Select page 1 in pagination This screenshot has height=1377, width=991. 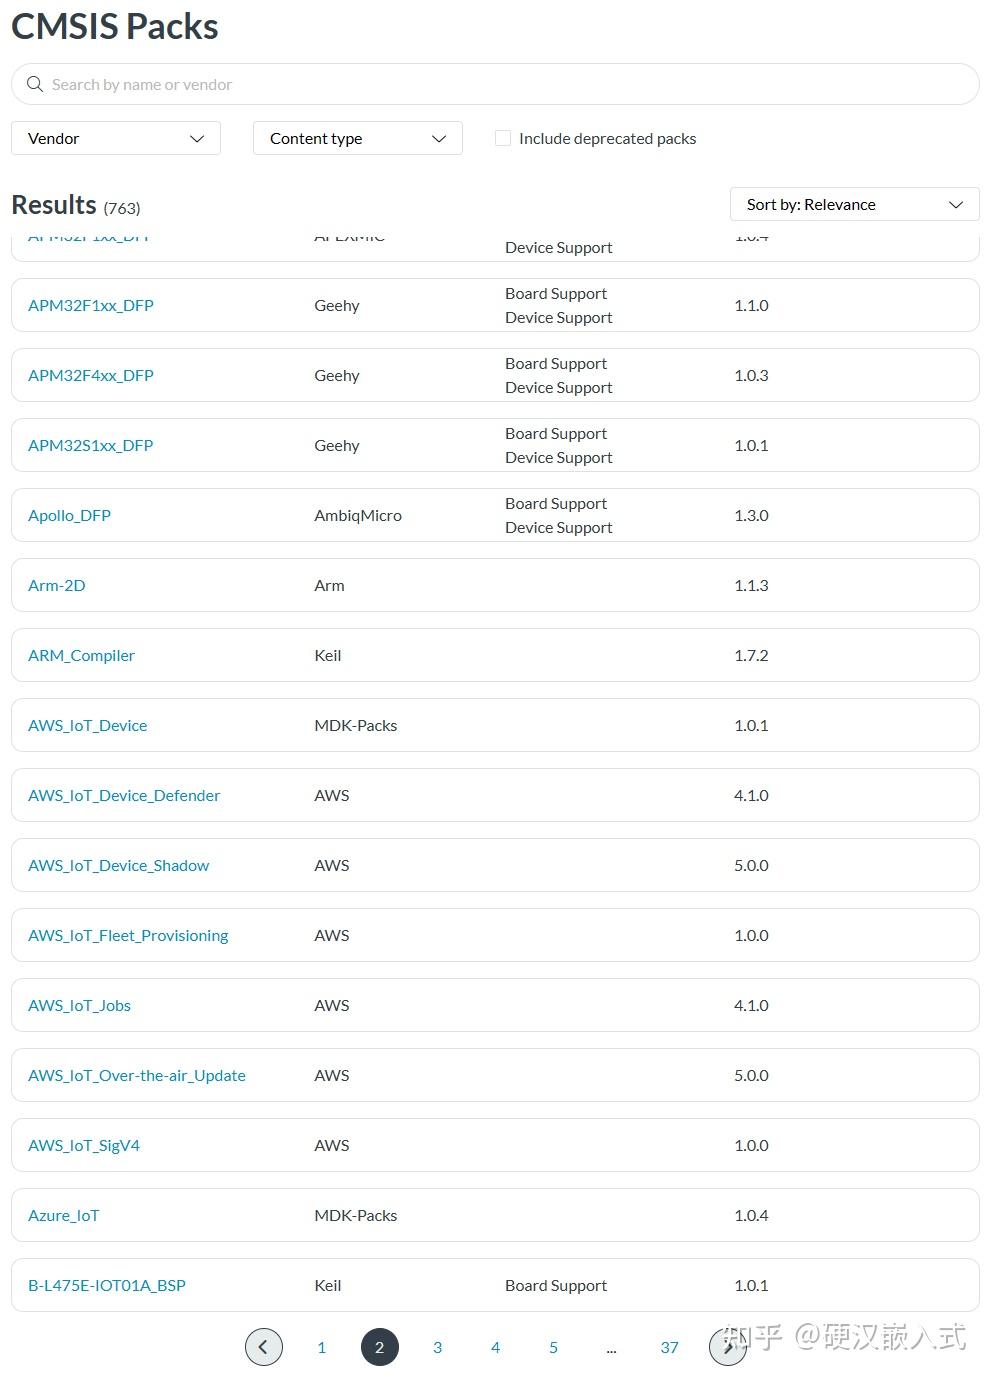[x=321, y=1347]
